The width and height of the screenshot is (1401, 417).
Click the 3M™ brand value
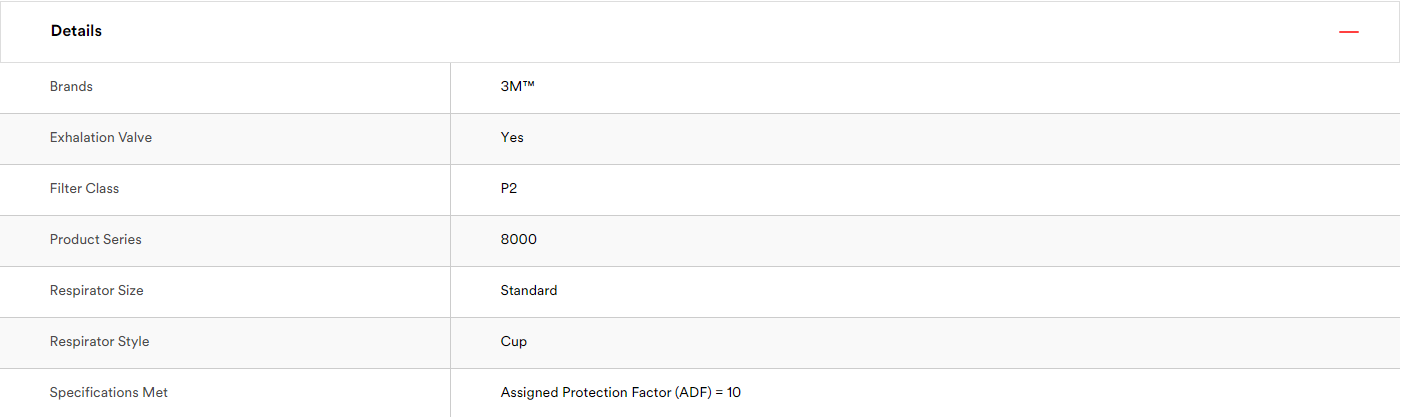click(518, 87)
